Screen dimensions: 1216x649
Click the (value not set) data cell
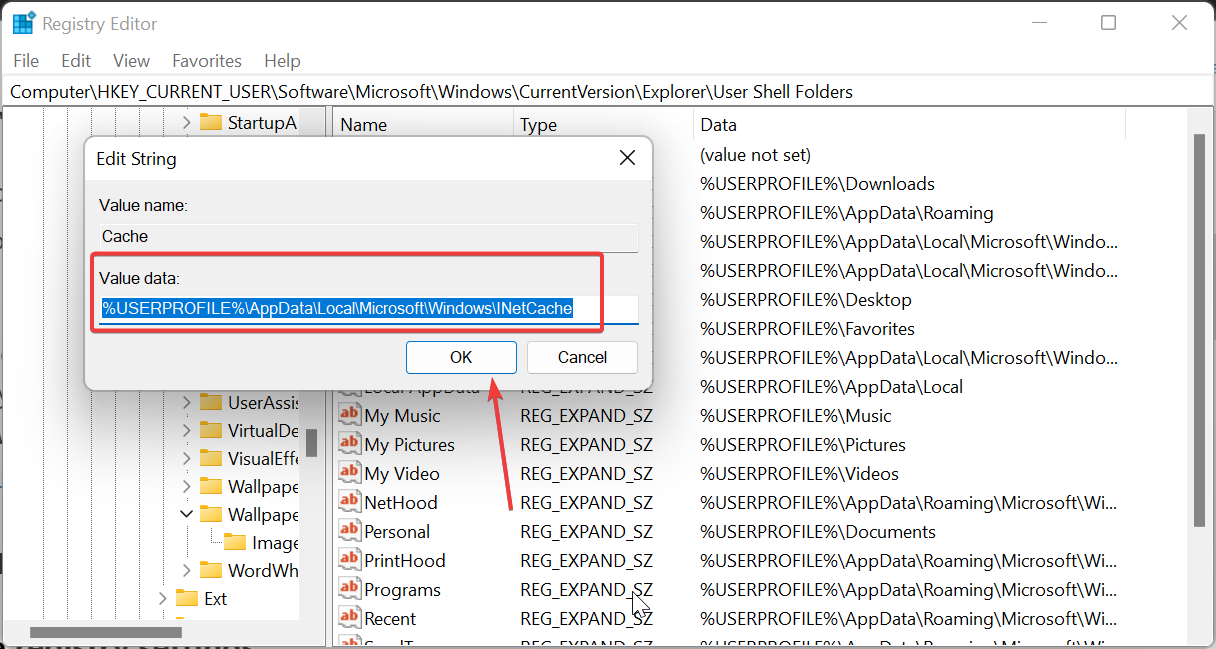(x=755, y=155)
